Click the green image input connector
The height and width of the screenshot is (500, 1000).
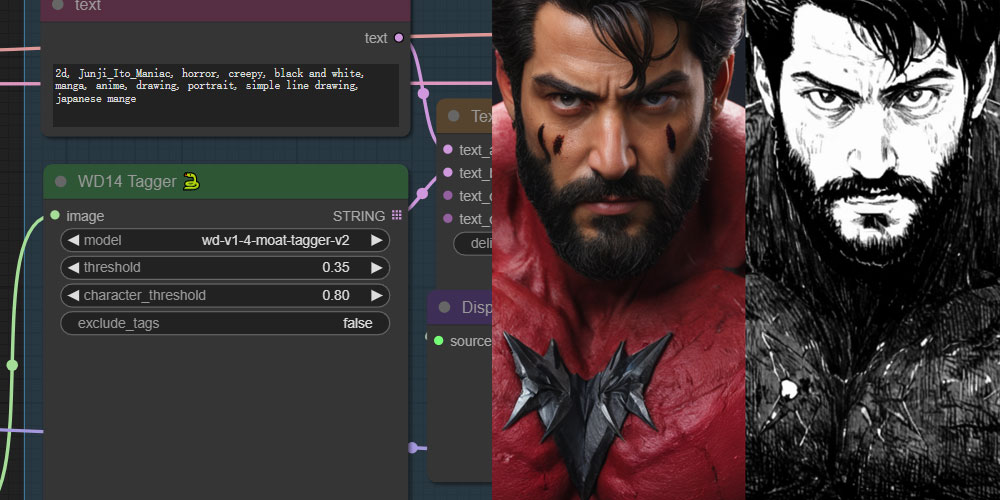click(x=55, y=216)
